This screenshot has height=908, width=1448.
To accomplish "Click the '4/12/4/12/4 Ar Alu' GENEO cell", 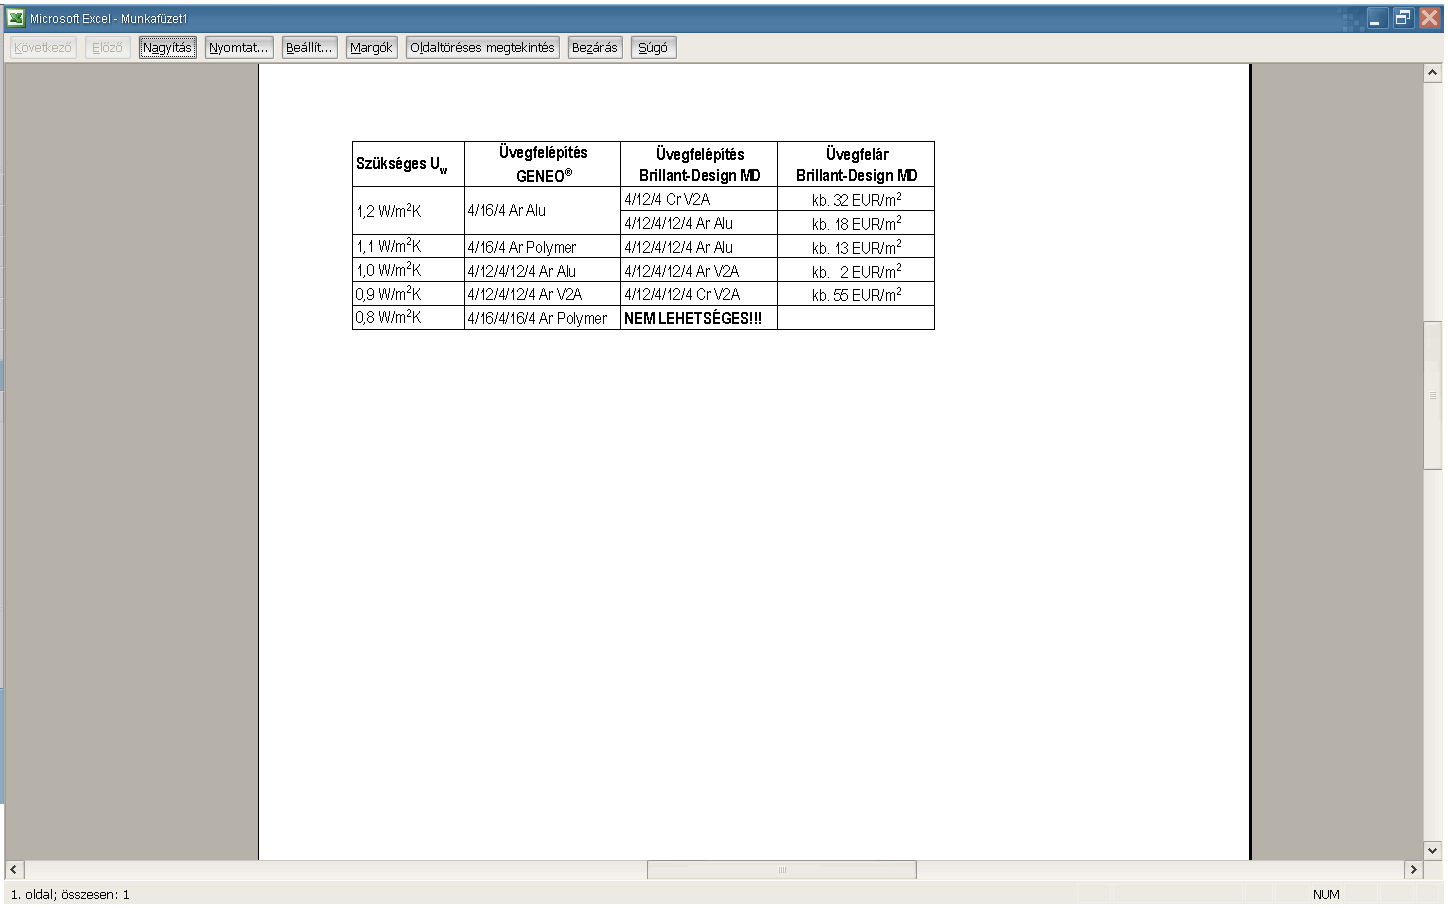I will point(543,270).
